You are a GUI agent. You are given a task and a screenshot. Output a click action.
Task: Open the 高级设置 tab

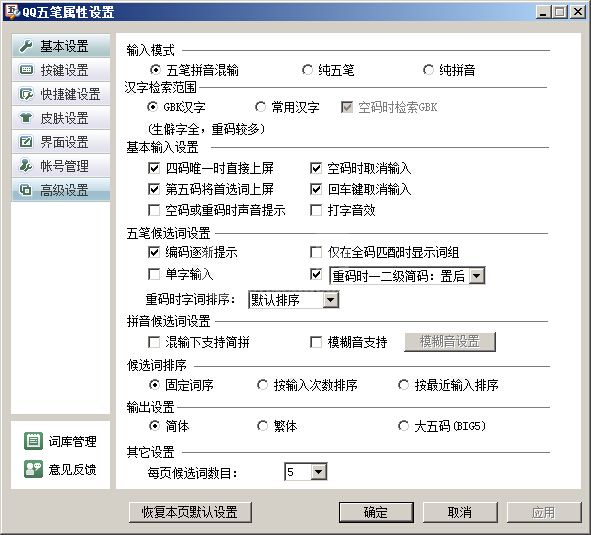pyautogui.click(x=61, y=190)
